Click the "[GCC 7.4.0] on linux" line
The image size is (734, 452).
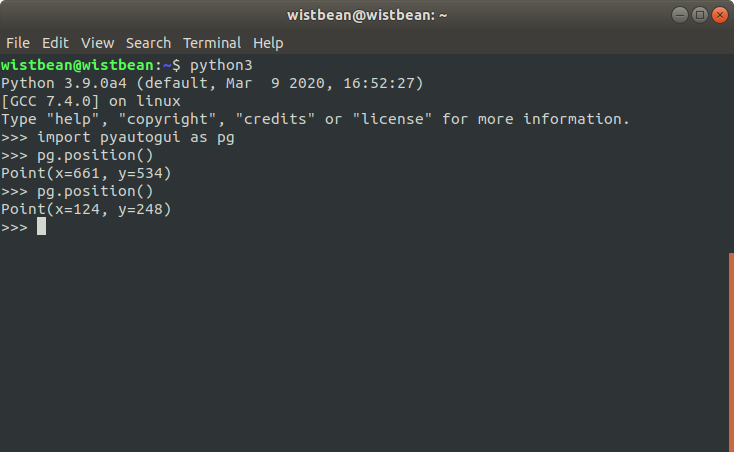(x=92, y=101)
